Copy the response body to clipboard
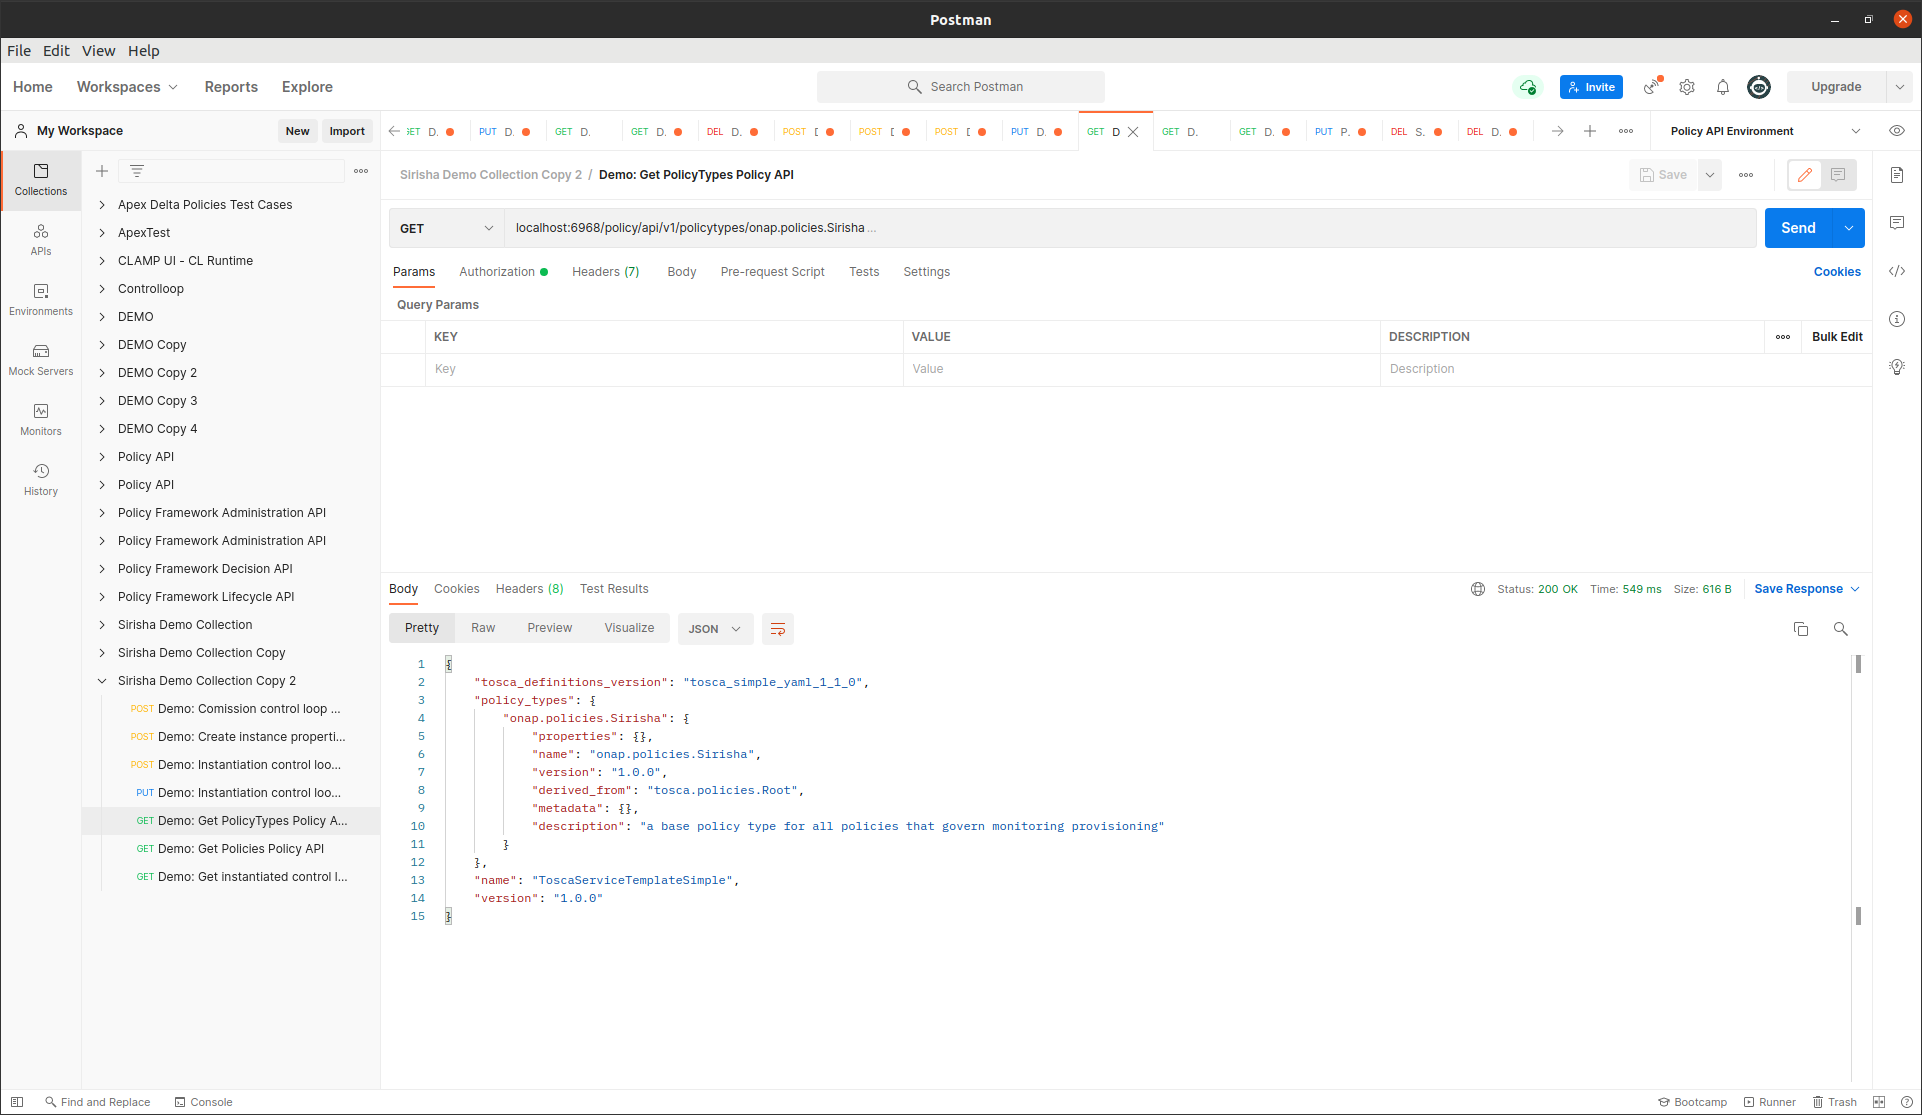1922x1115 pixels. [1801, 629]
